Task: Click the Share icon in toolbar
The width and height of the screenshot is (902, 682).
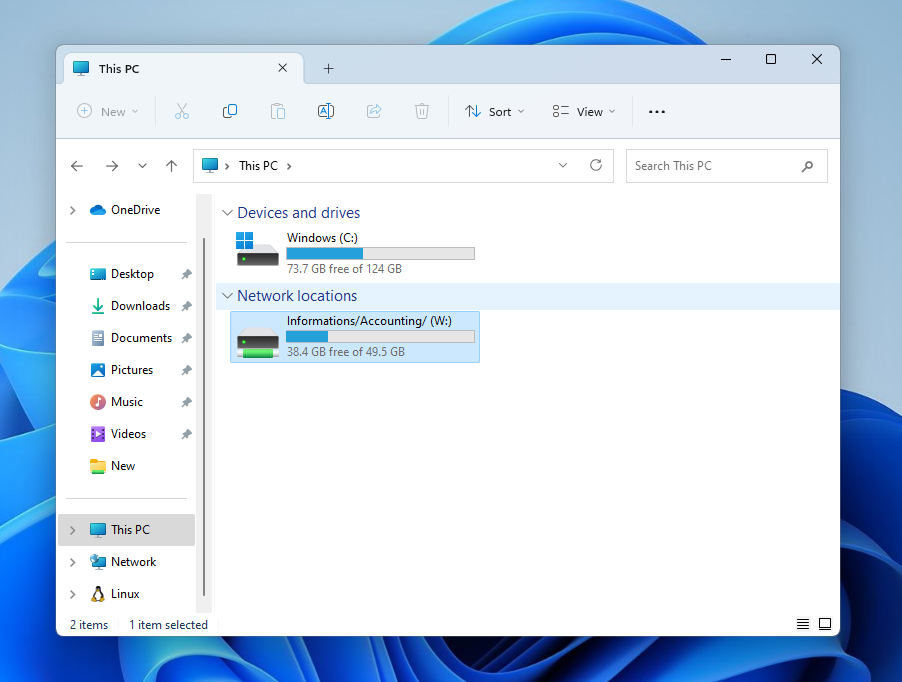Action: tap(374, 112)
